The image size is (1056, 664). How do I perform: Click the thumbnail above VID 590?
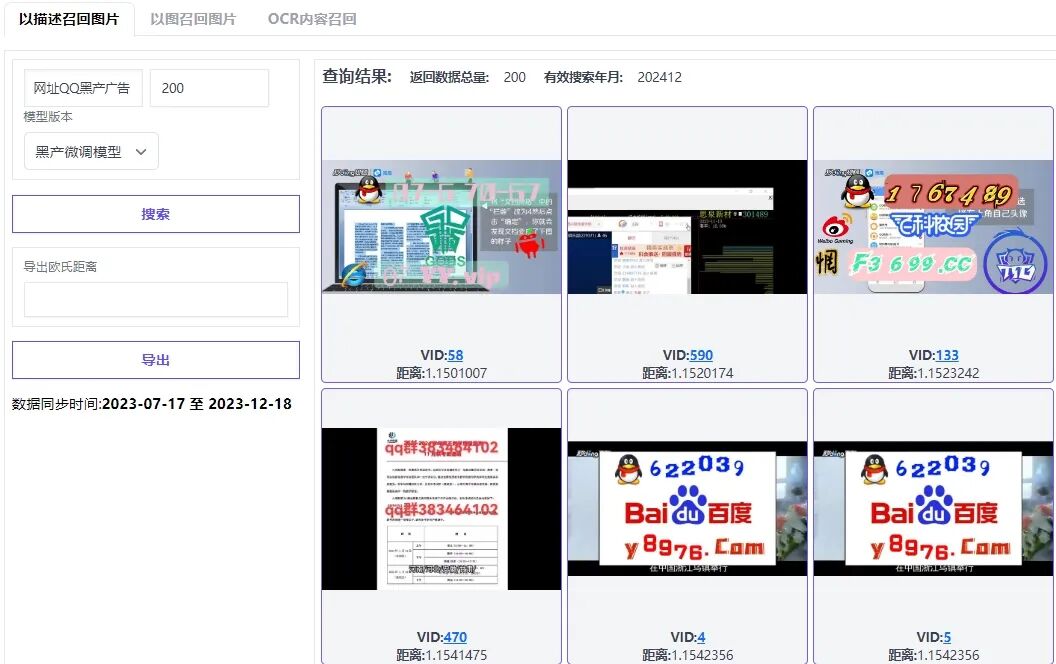coord(687,227)
